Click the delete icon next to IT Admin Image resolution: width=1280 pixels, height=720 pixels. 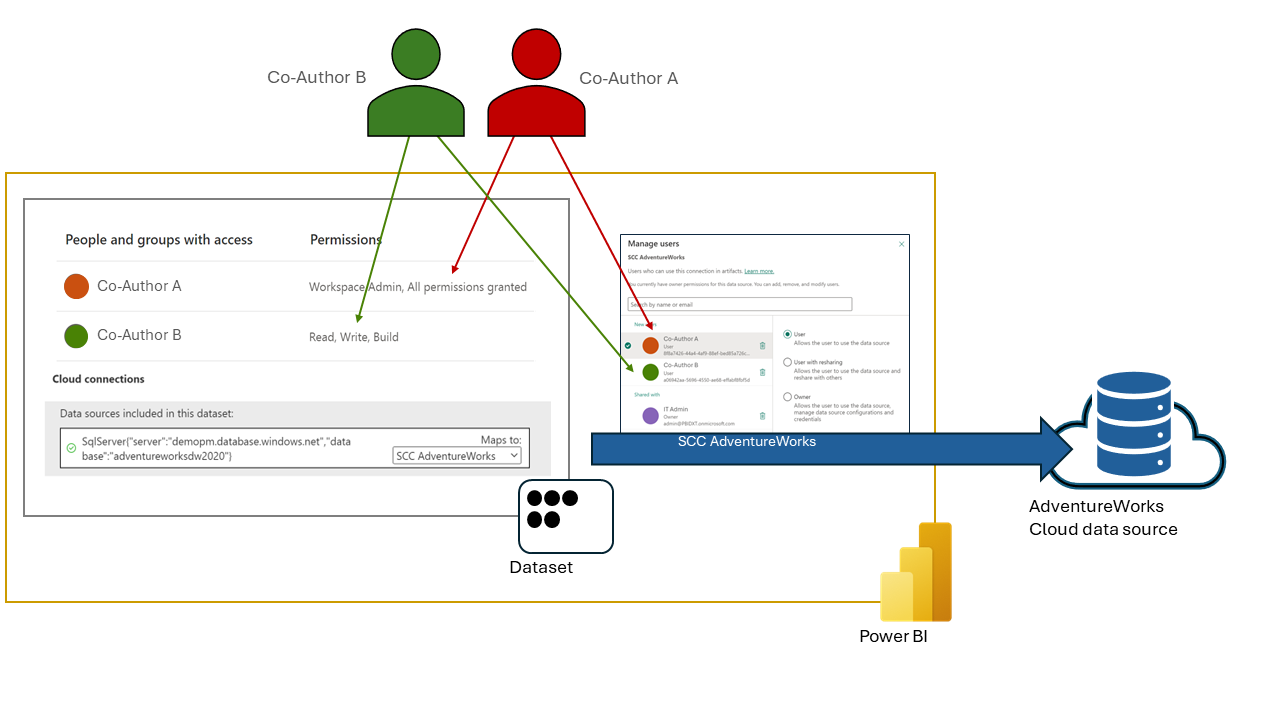pos(762,414)
